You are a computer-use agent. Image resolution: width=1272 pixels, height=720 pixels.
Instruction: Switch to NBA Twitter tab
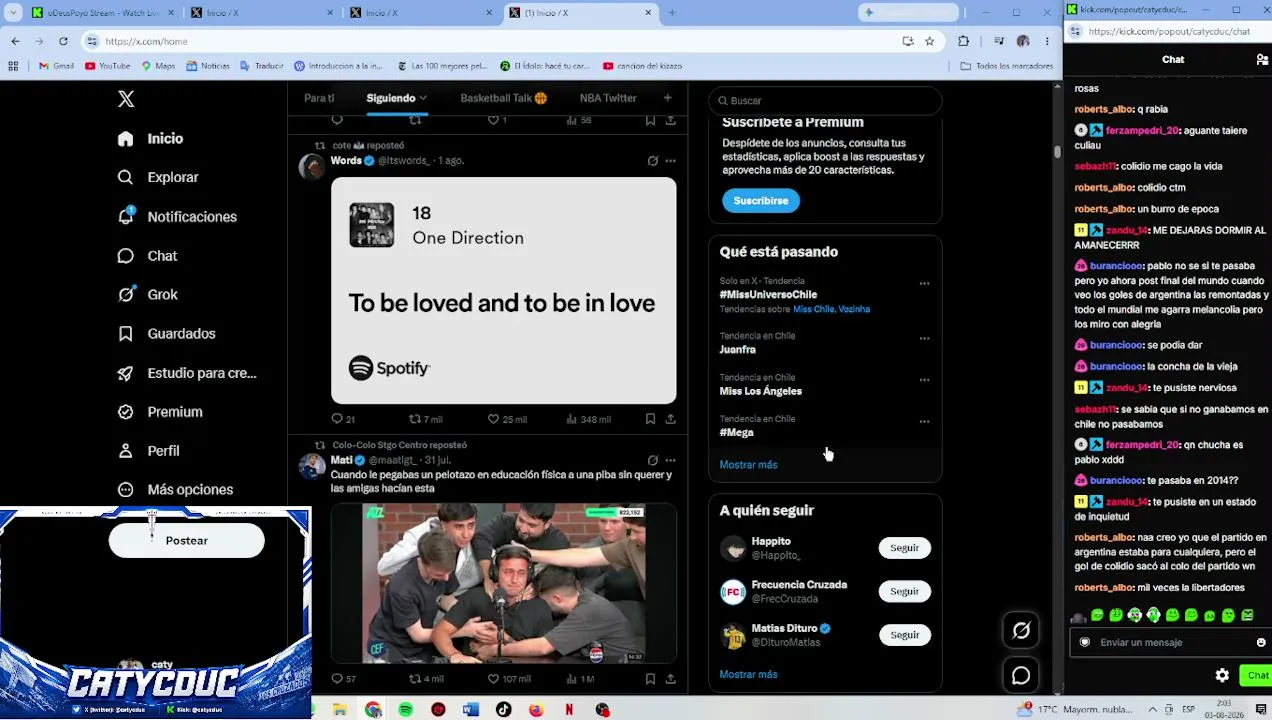[x=608, y=98]
